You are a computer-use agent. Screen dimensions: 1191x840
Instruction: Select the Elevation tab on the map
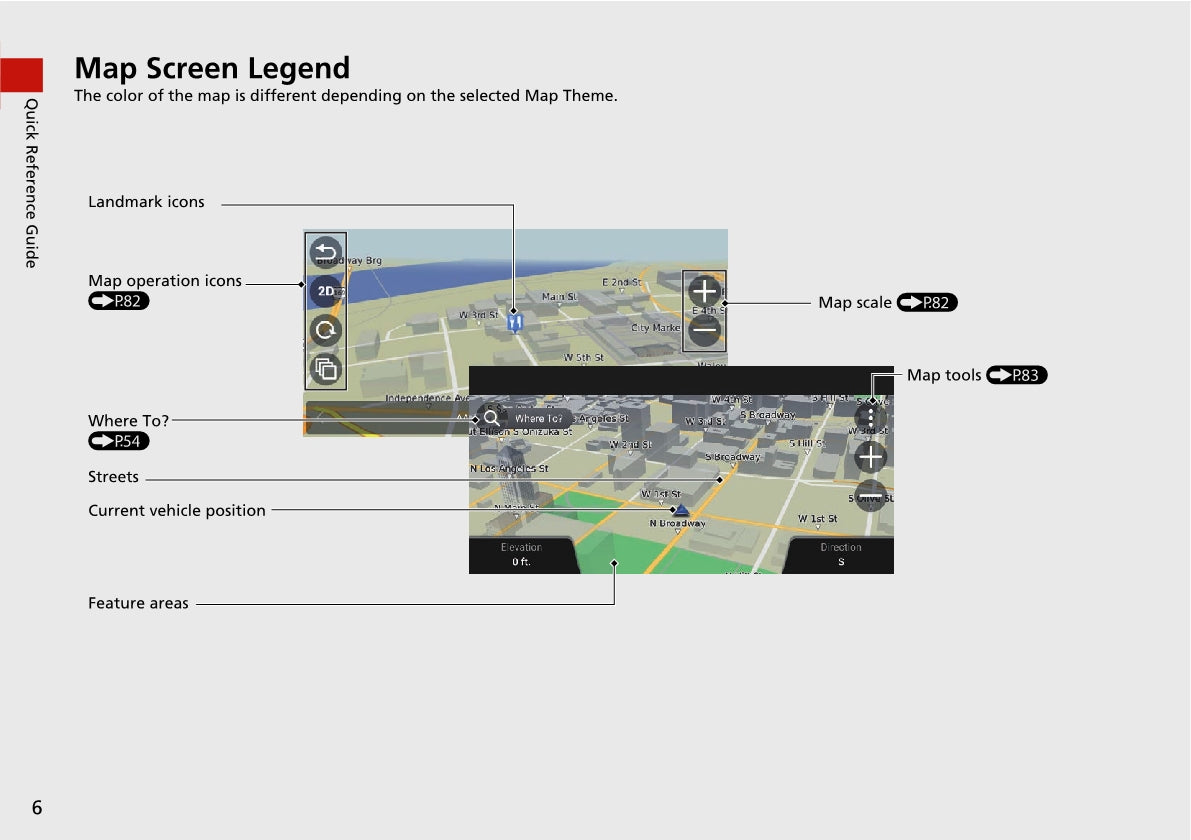click(x=521, y=555)
